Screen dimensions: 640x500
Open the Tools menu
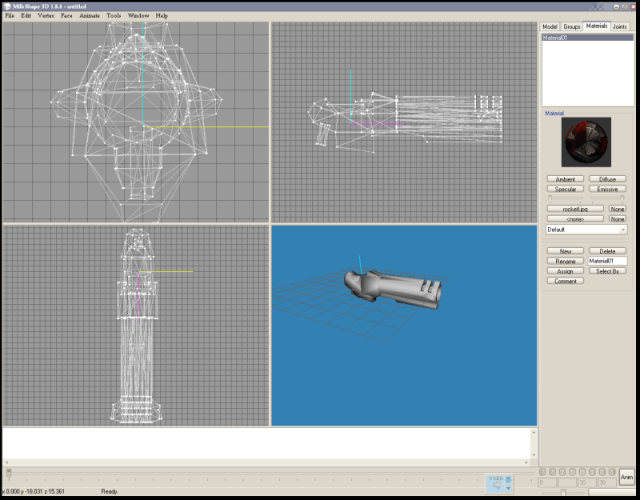click(x=114, y=16)
